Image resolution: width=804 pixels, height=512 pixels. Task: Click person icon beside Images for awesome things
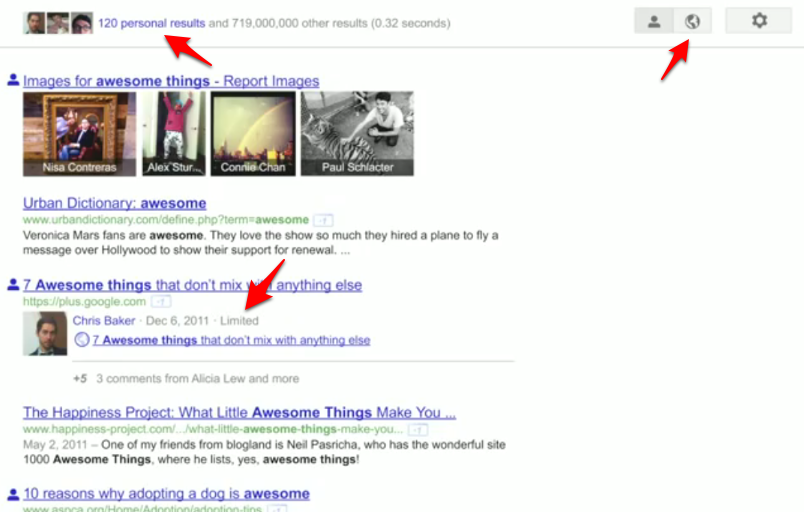13,80
